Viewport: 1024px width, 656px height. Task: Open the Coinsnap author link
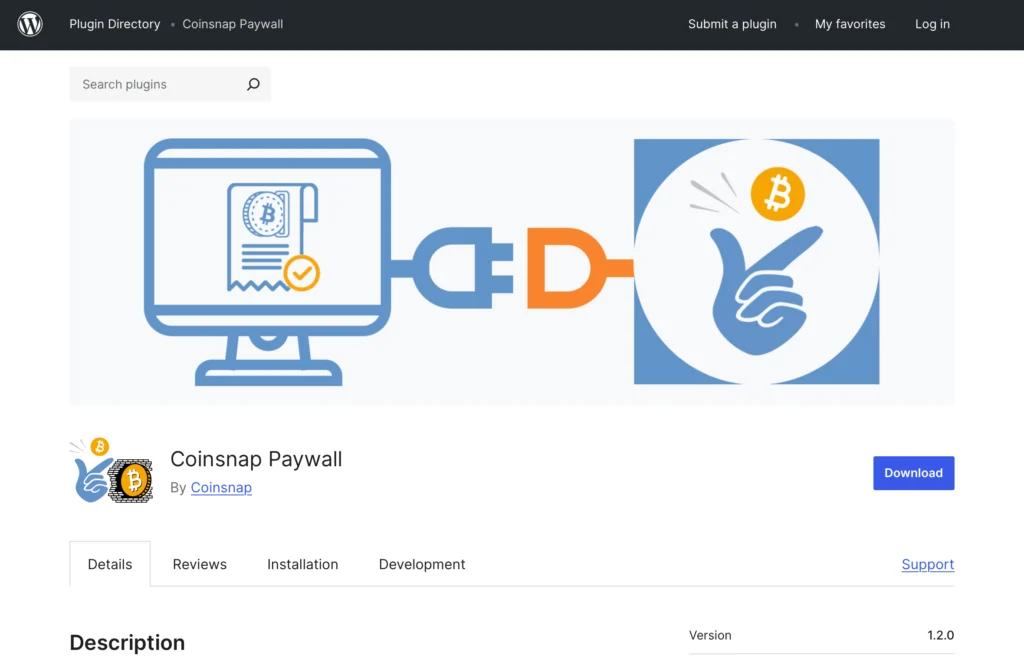(x=221, y=487)
